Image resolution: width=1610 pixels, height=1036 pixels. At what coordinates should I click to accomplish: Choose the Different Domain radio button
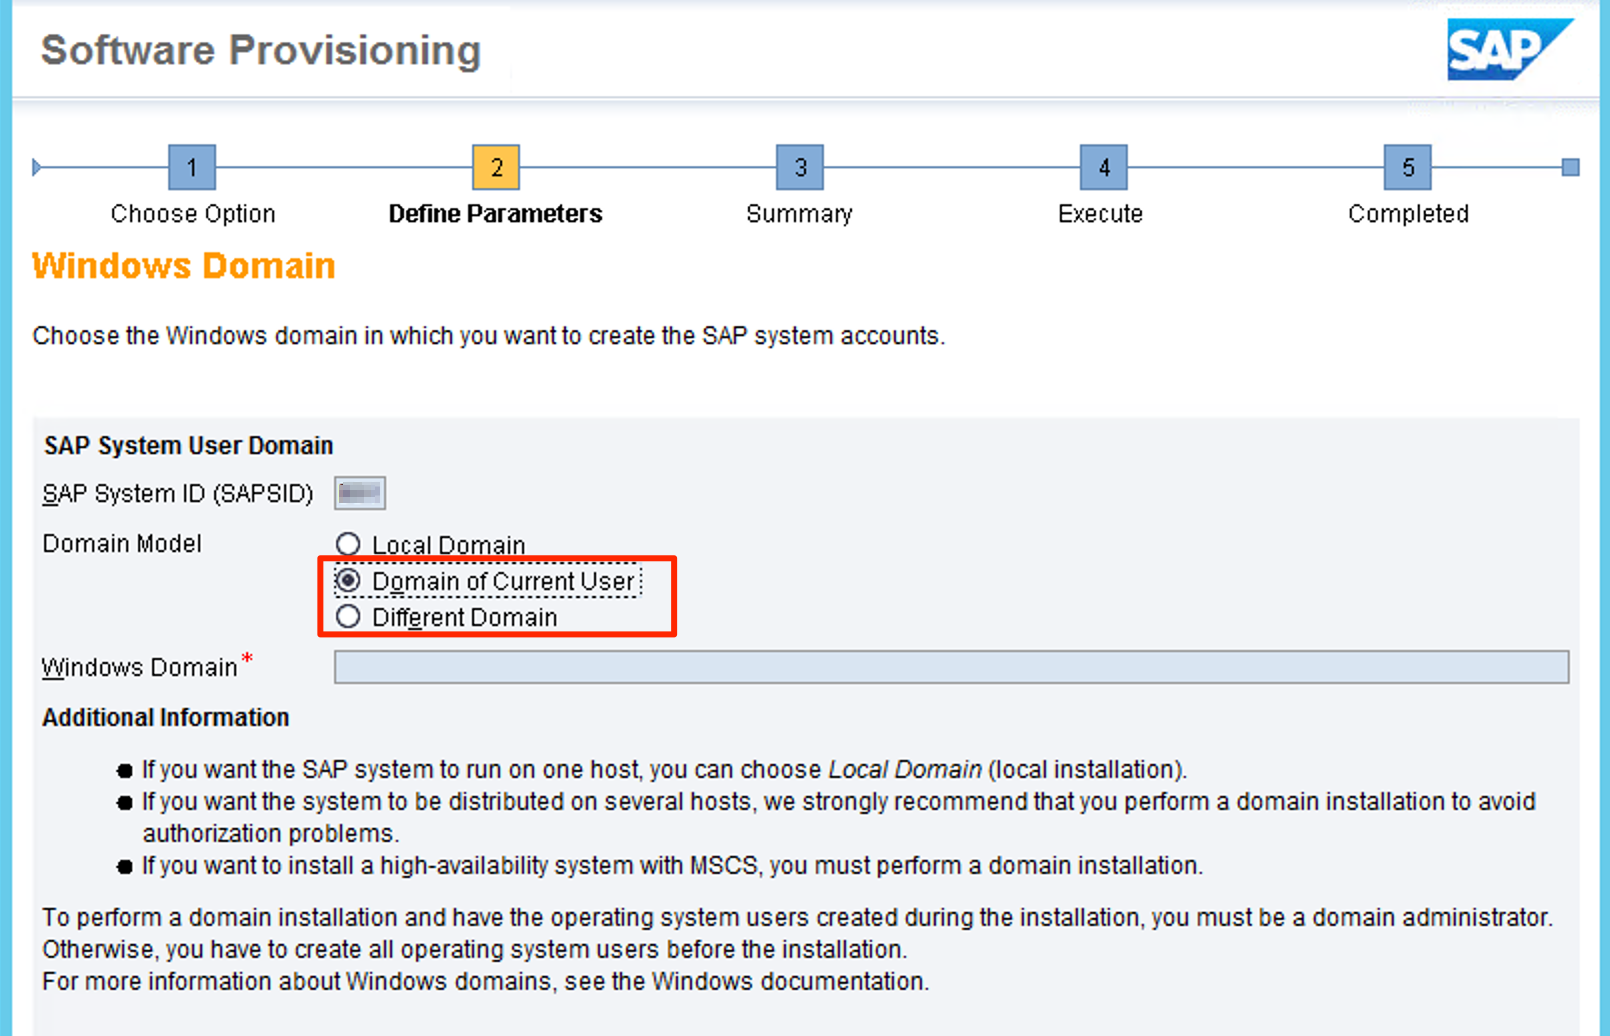pyautogui.click(x=348, y=617)
